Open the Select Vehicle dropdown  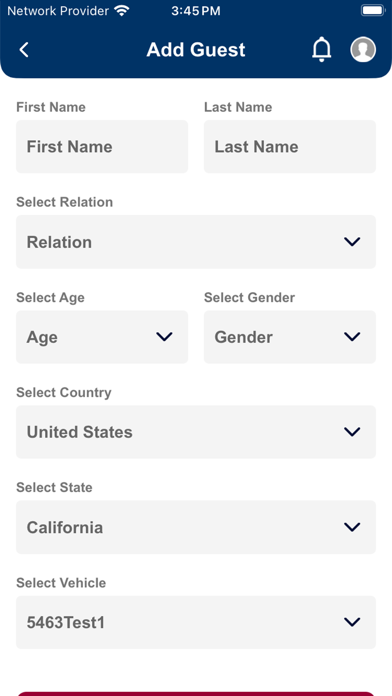(x=196, y=622)
